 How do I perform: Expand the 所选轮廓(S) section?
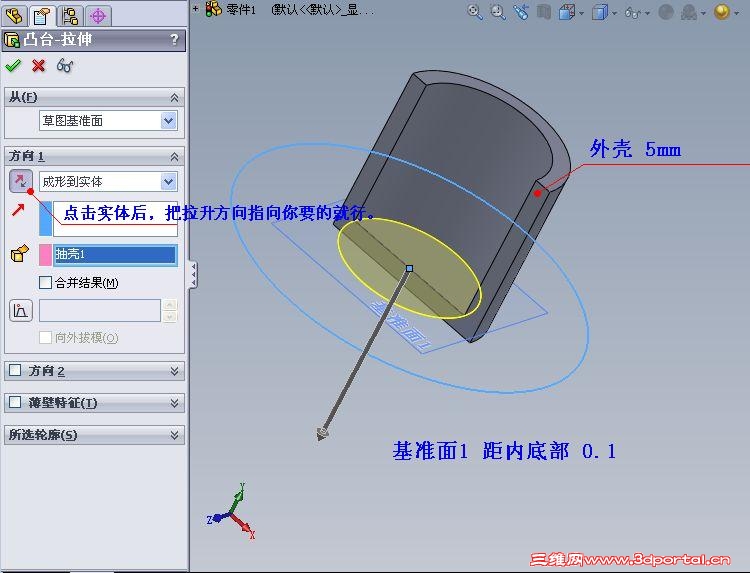[x=174, y=435]
